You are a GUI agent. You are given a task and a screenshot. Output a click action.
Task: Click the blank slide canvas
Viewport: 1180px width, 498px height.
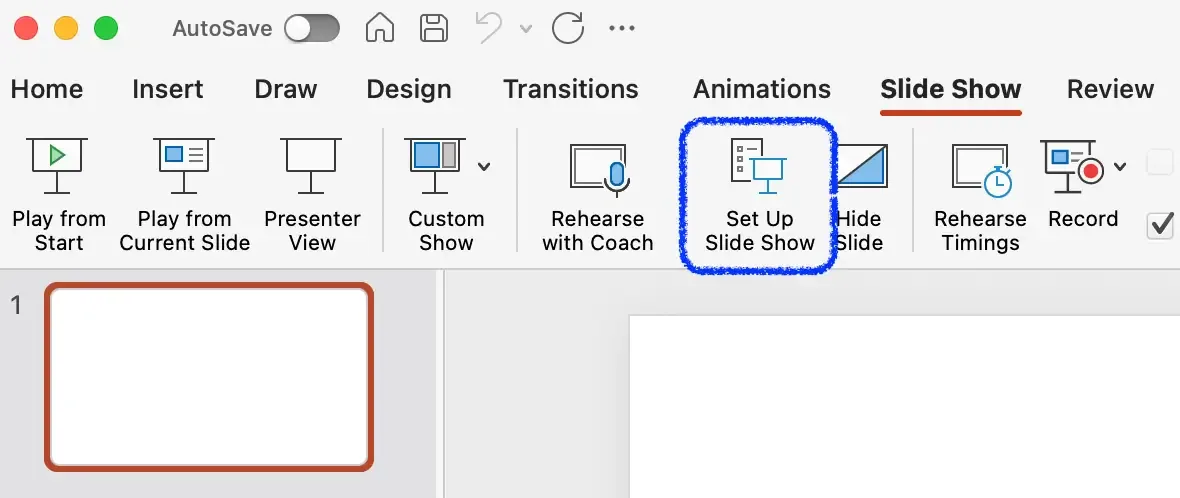[904, 406]
